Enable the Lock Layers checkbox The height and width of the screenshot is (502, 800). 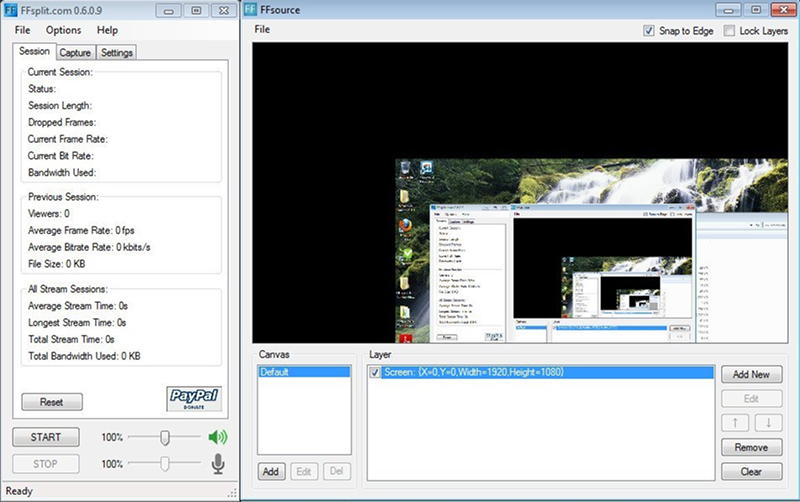[x=730, y=31]
